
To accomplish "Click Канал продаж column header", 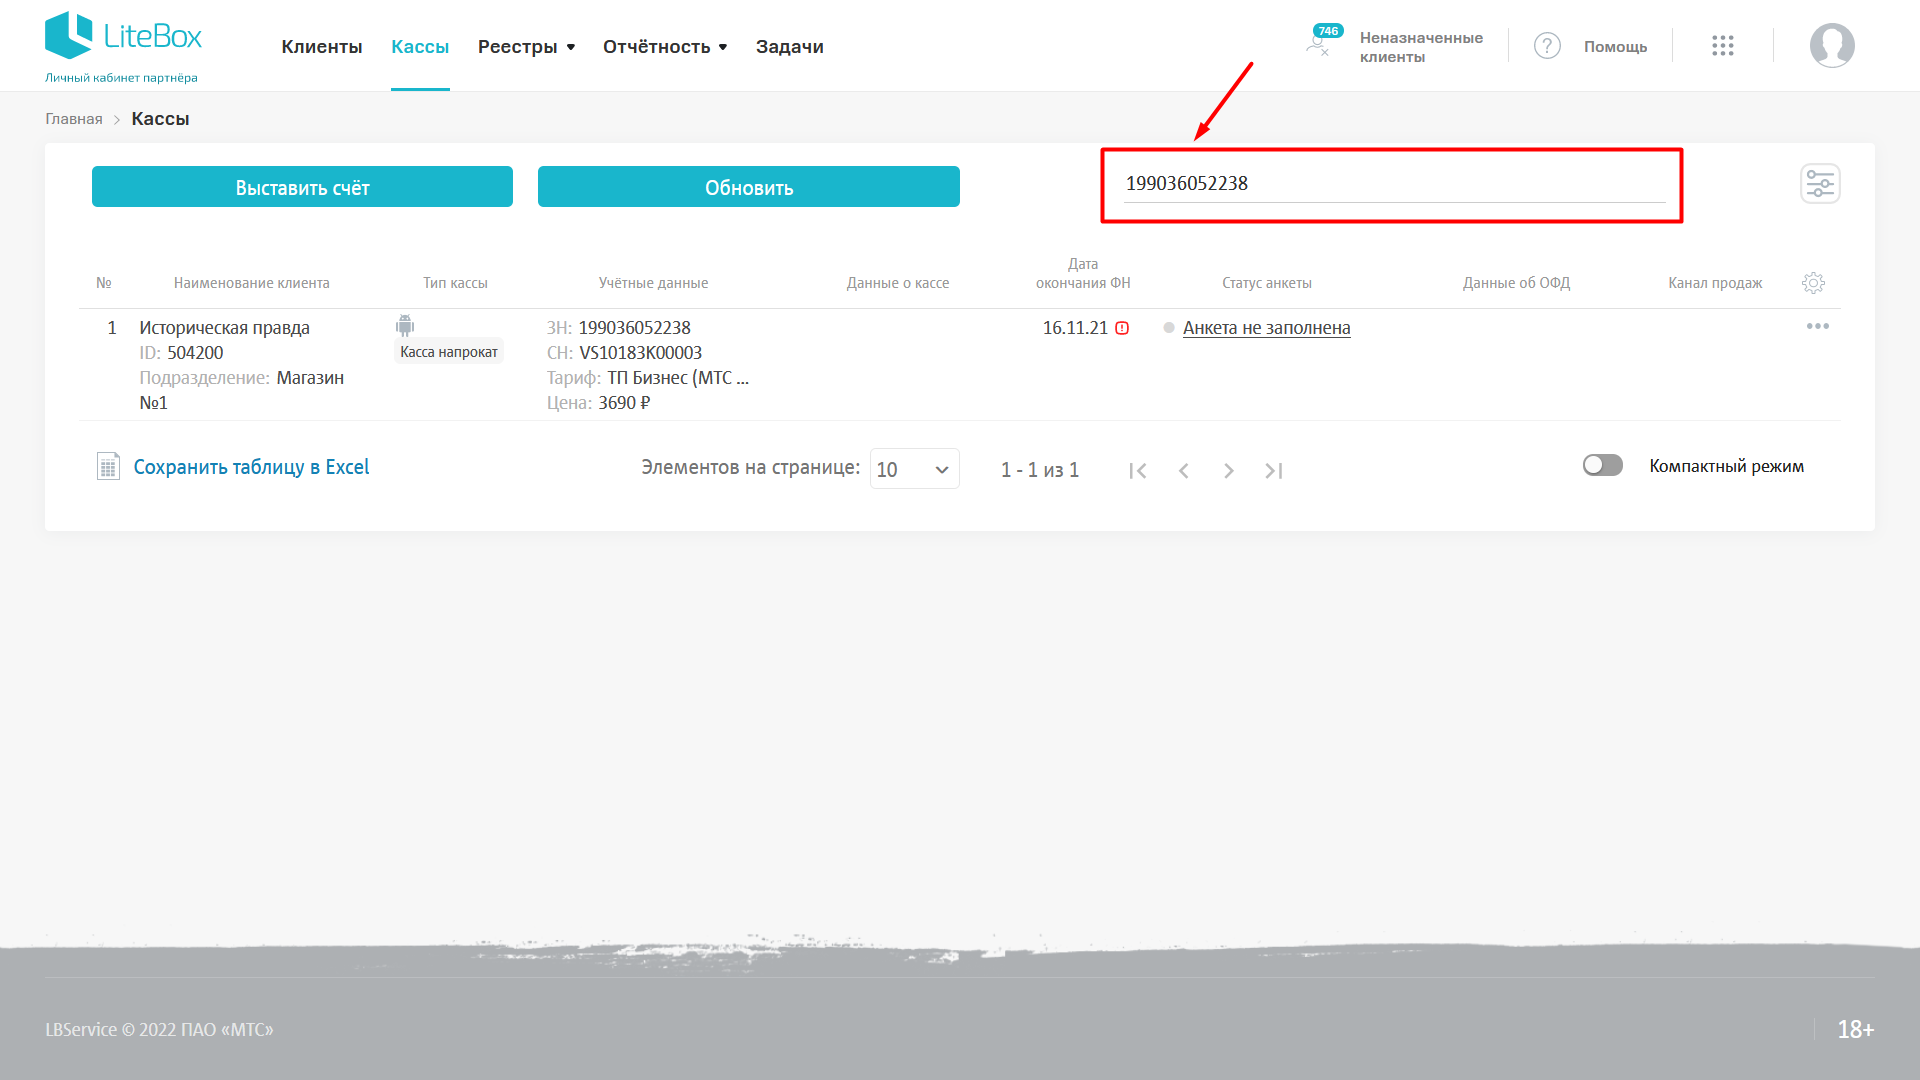I will (1715, 283).
